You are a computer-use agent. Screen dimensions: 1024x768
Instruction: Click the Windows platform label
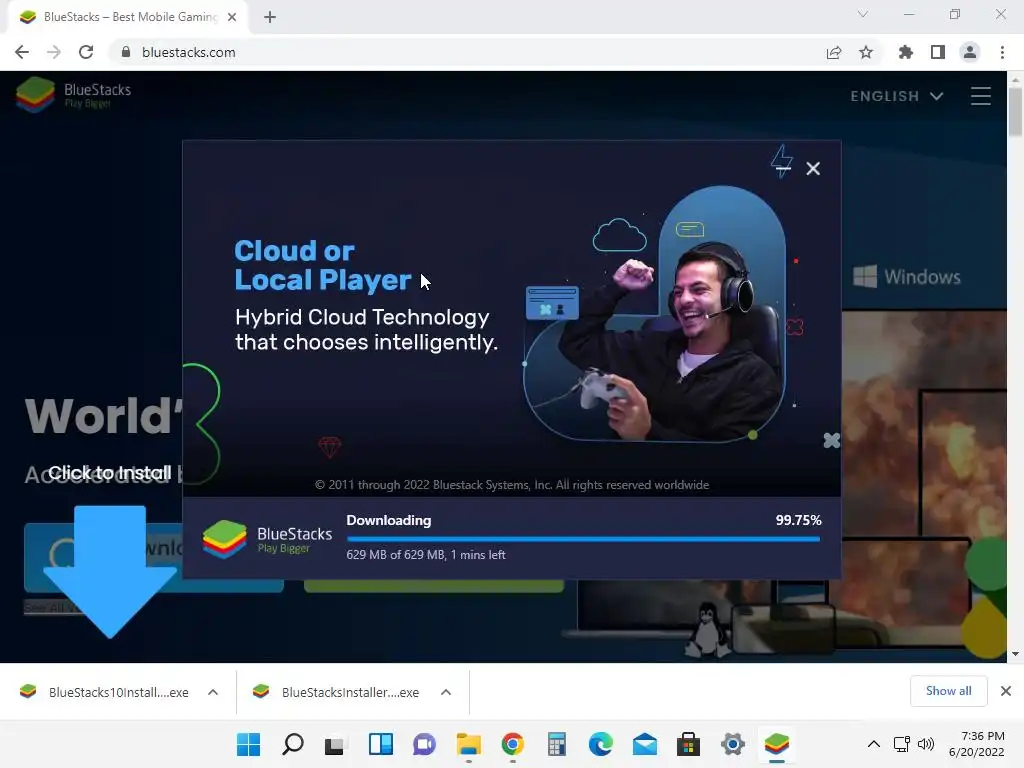pyautogui.click(x=906, y=277)
